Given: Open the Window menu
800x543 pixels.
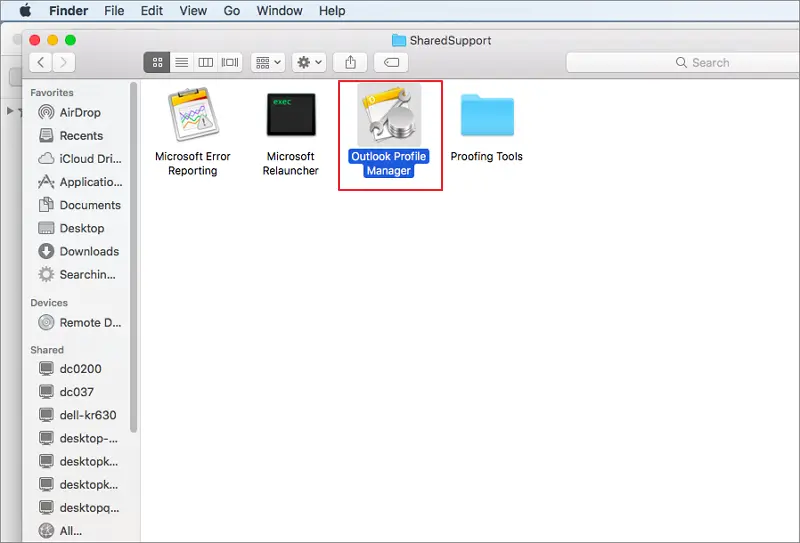Looking at the screenshot, I should click(279, 11).
